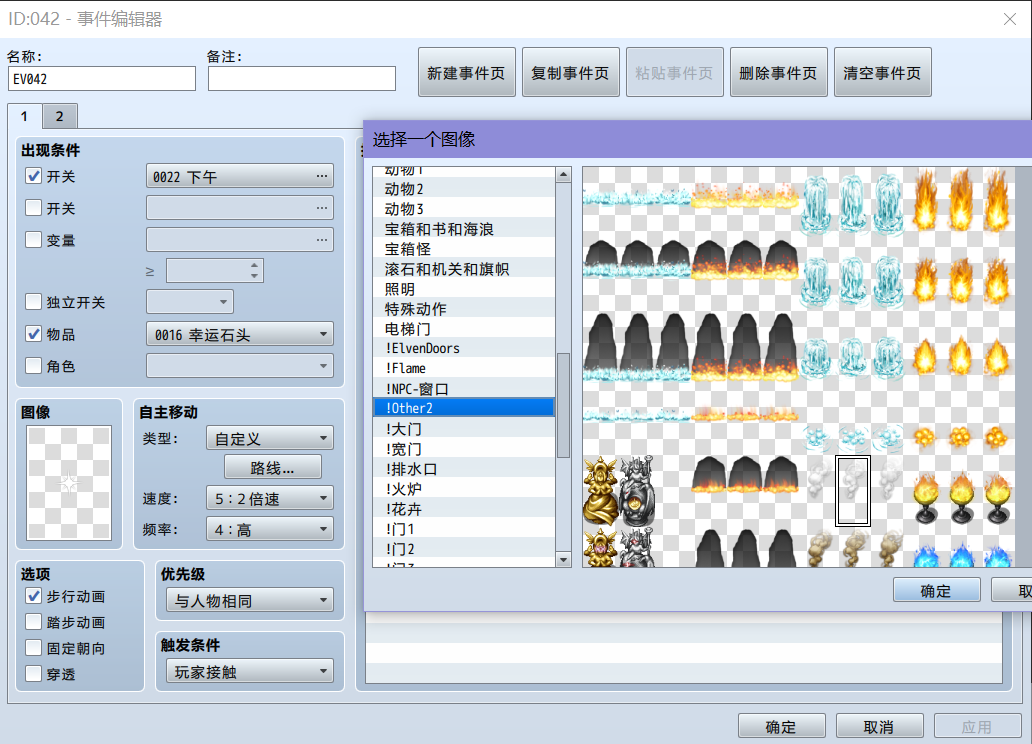Enable the 独立开关 checkbox
The image size is (1032, 744).
33,302
